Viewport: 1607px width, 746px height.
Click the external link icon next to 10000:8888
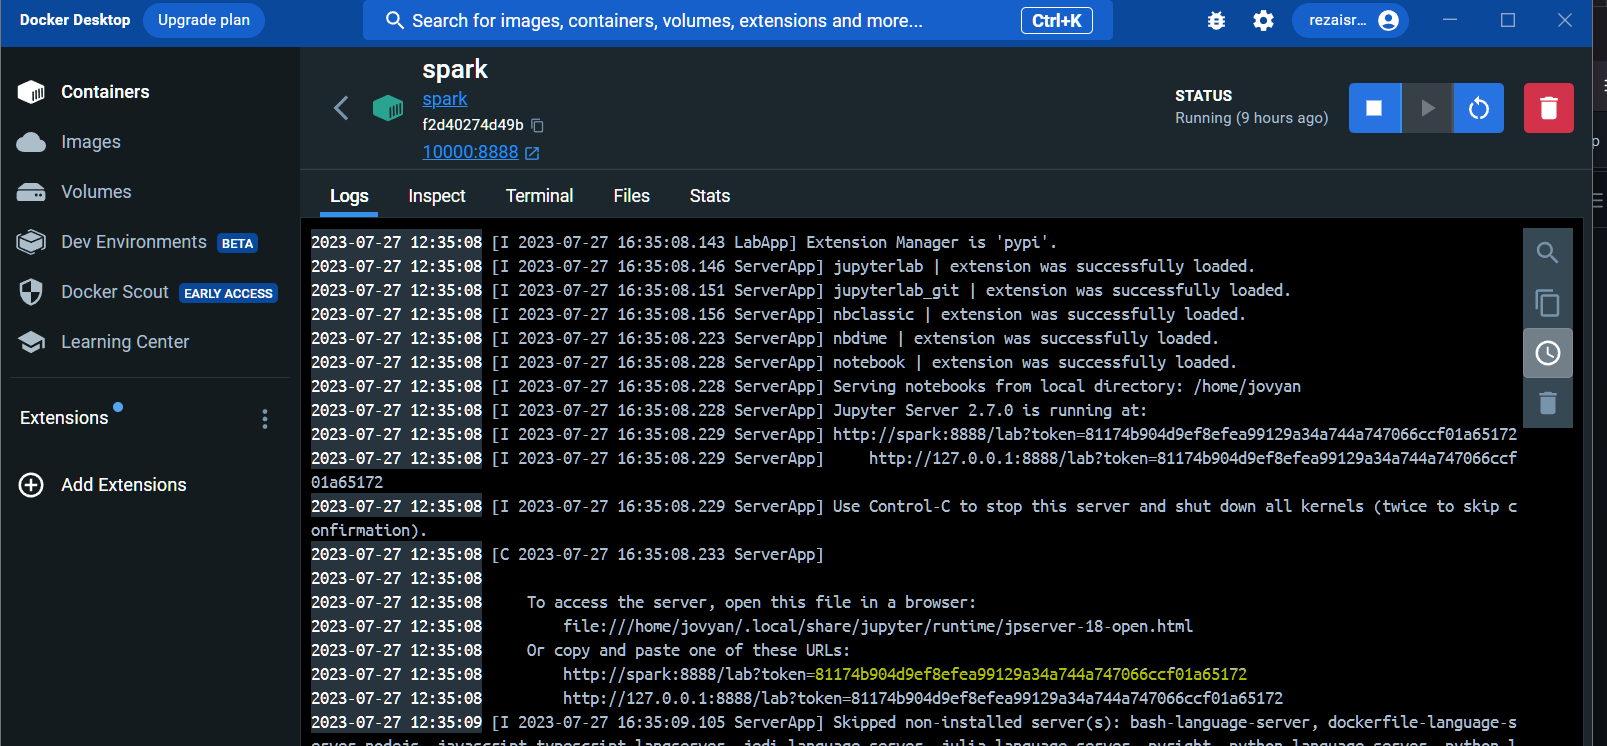pyautogui.click(x=532, y=153)
